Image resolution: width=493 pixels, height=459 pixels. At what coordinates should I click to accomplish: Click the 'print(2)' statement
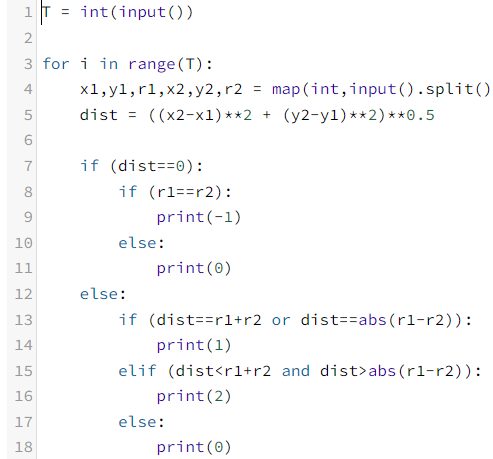[194, 396]
